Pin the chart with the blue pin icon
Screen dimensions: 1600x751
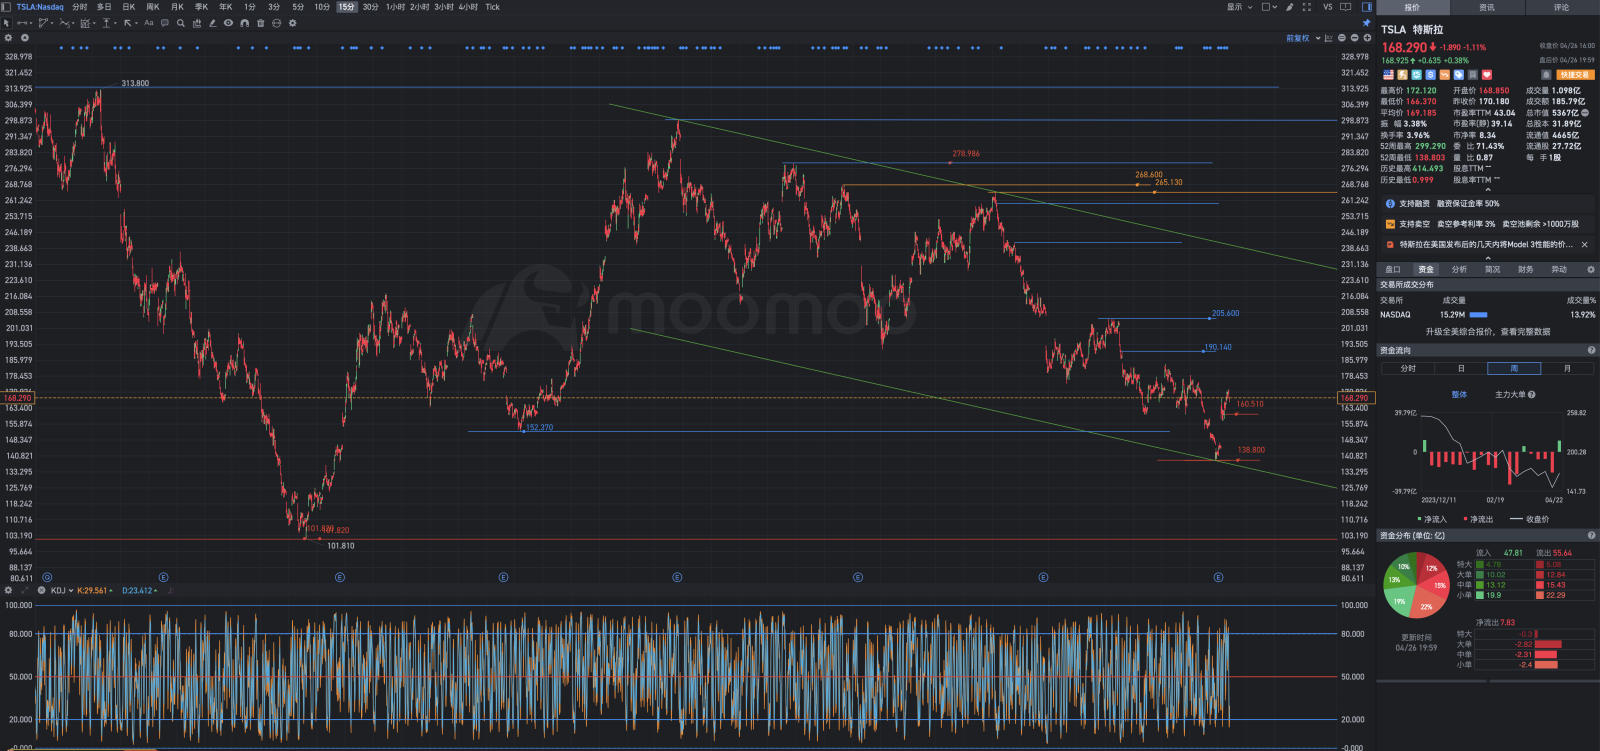click(x=1367, y=23)
